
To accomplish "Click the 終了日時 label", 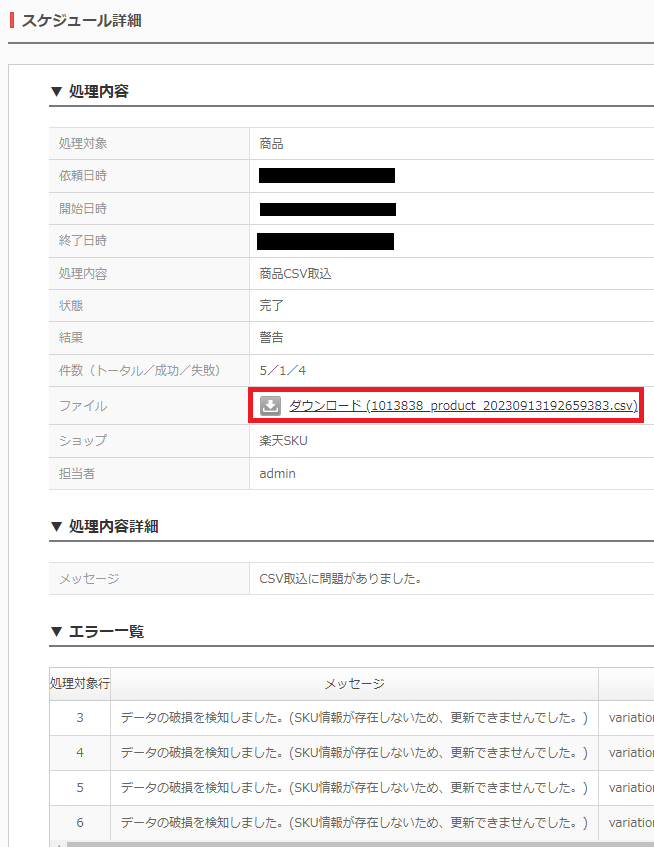I will pos(83,240).
